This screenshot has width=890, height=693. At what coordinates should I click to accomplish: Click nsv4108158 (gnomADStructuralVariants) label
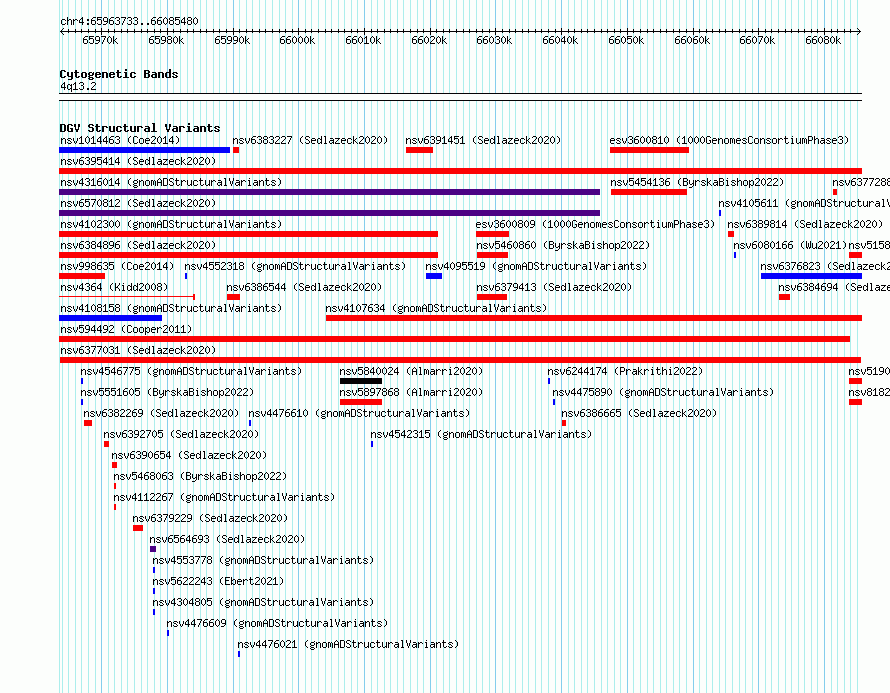click(x=171, y=308)
